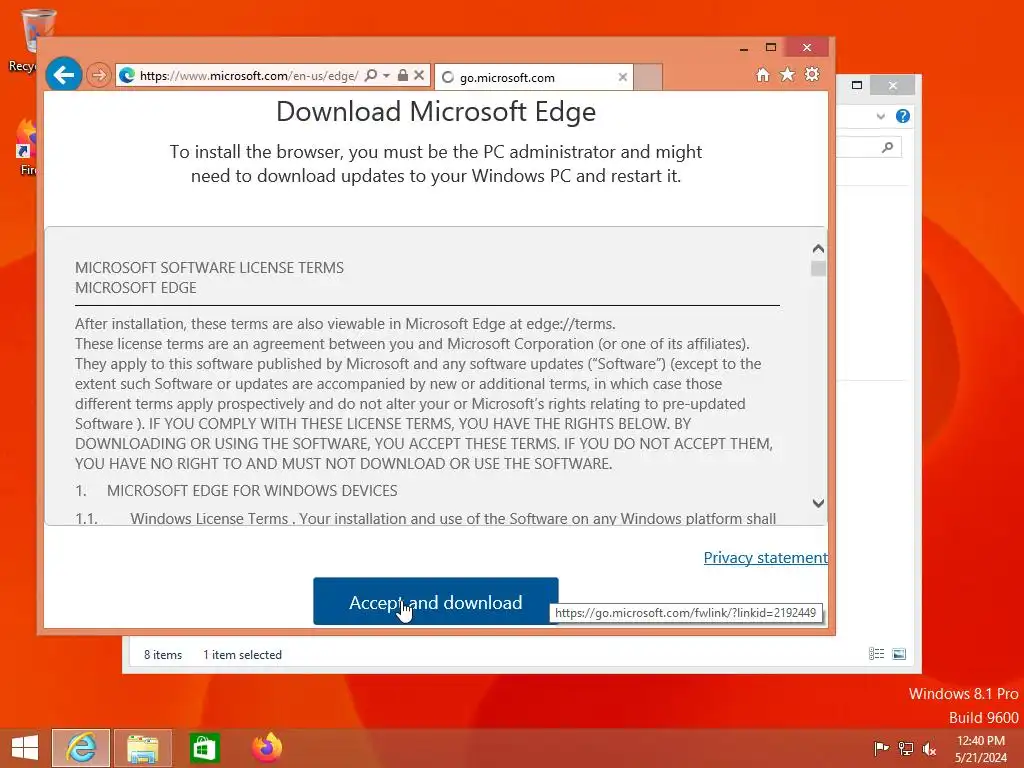Viewport: 1024px width, 768px height.
Task: Open the Tools gear menu
Action: coord(812,74)
